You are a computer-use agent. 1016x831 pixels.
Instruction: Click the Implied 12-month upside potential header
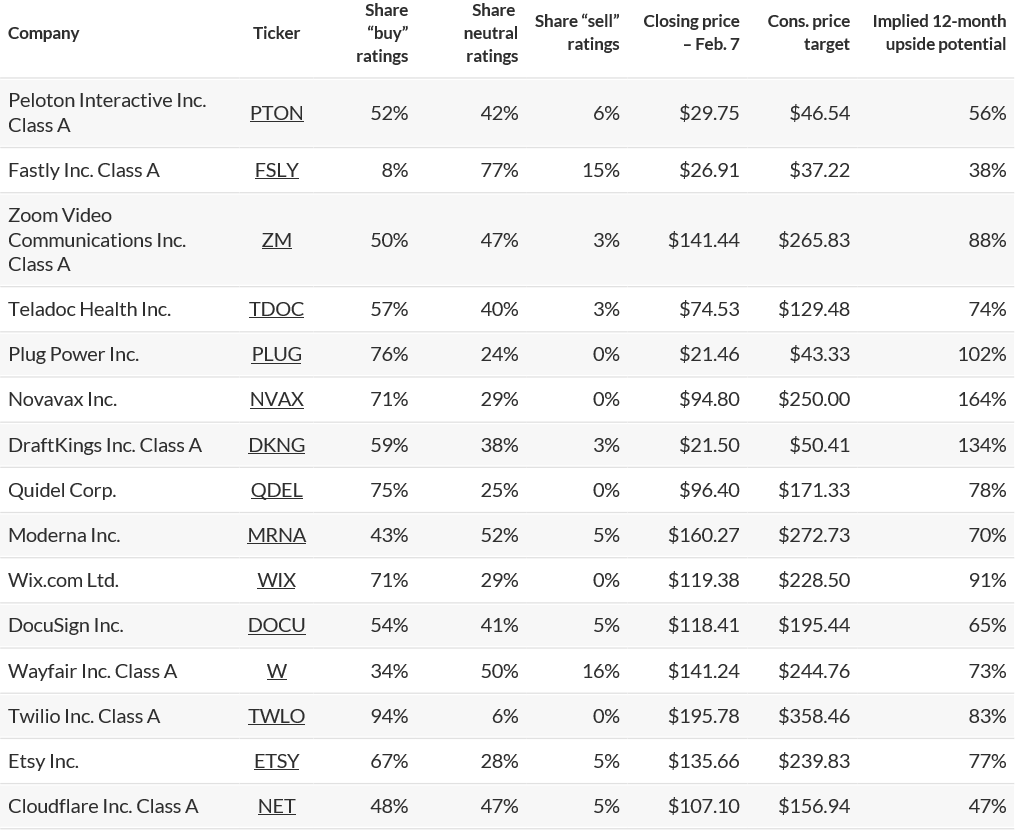(x=939, y=33)
